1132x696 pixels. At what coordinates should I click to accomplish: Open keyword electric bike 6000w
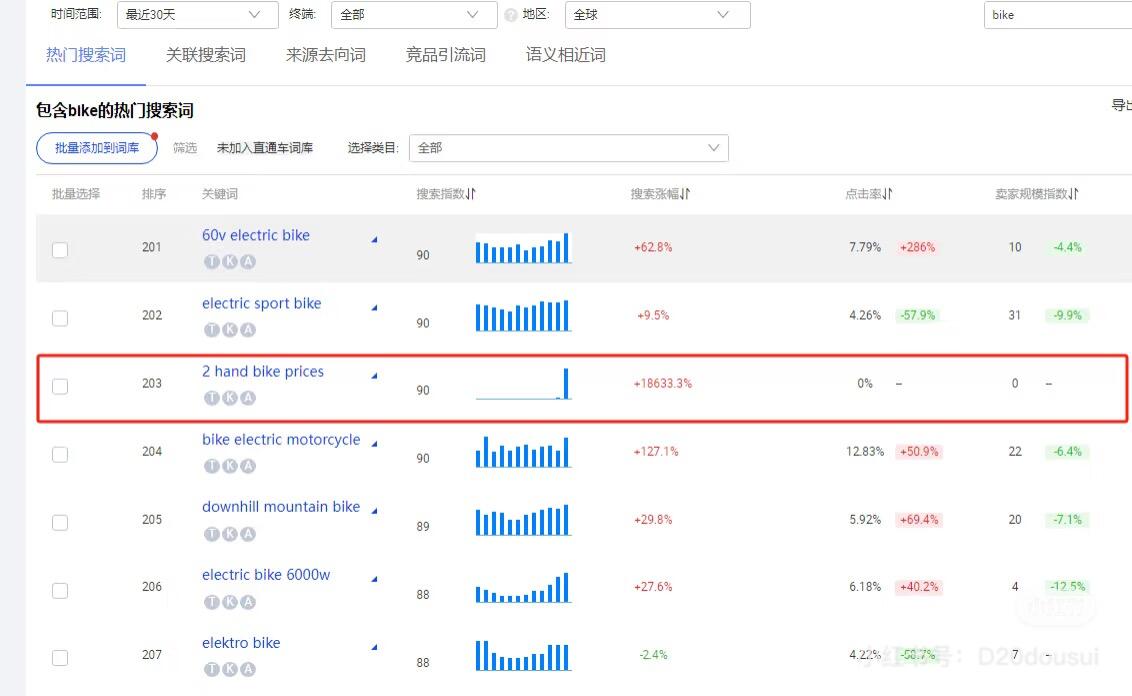(266, 575)
